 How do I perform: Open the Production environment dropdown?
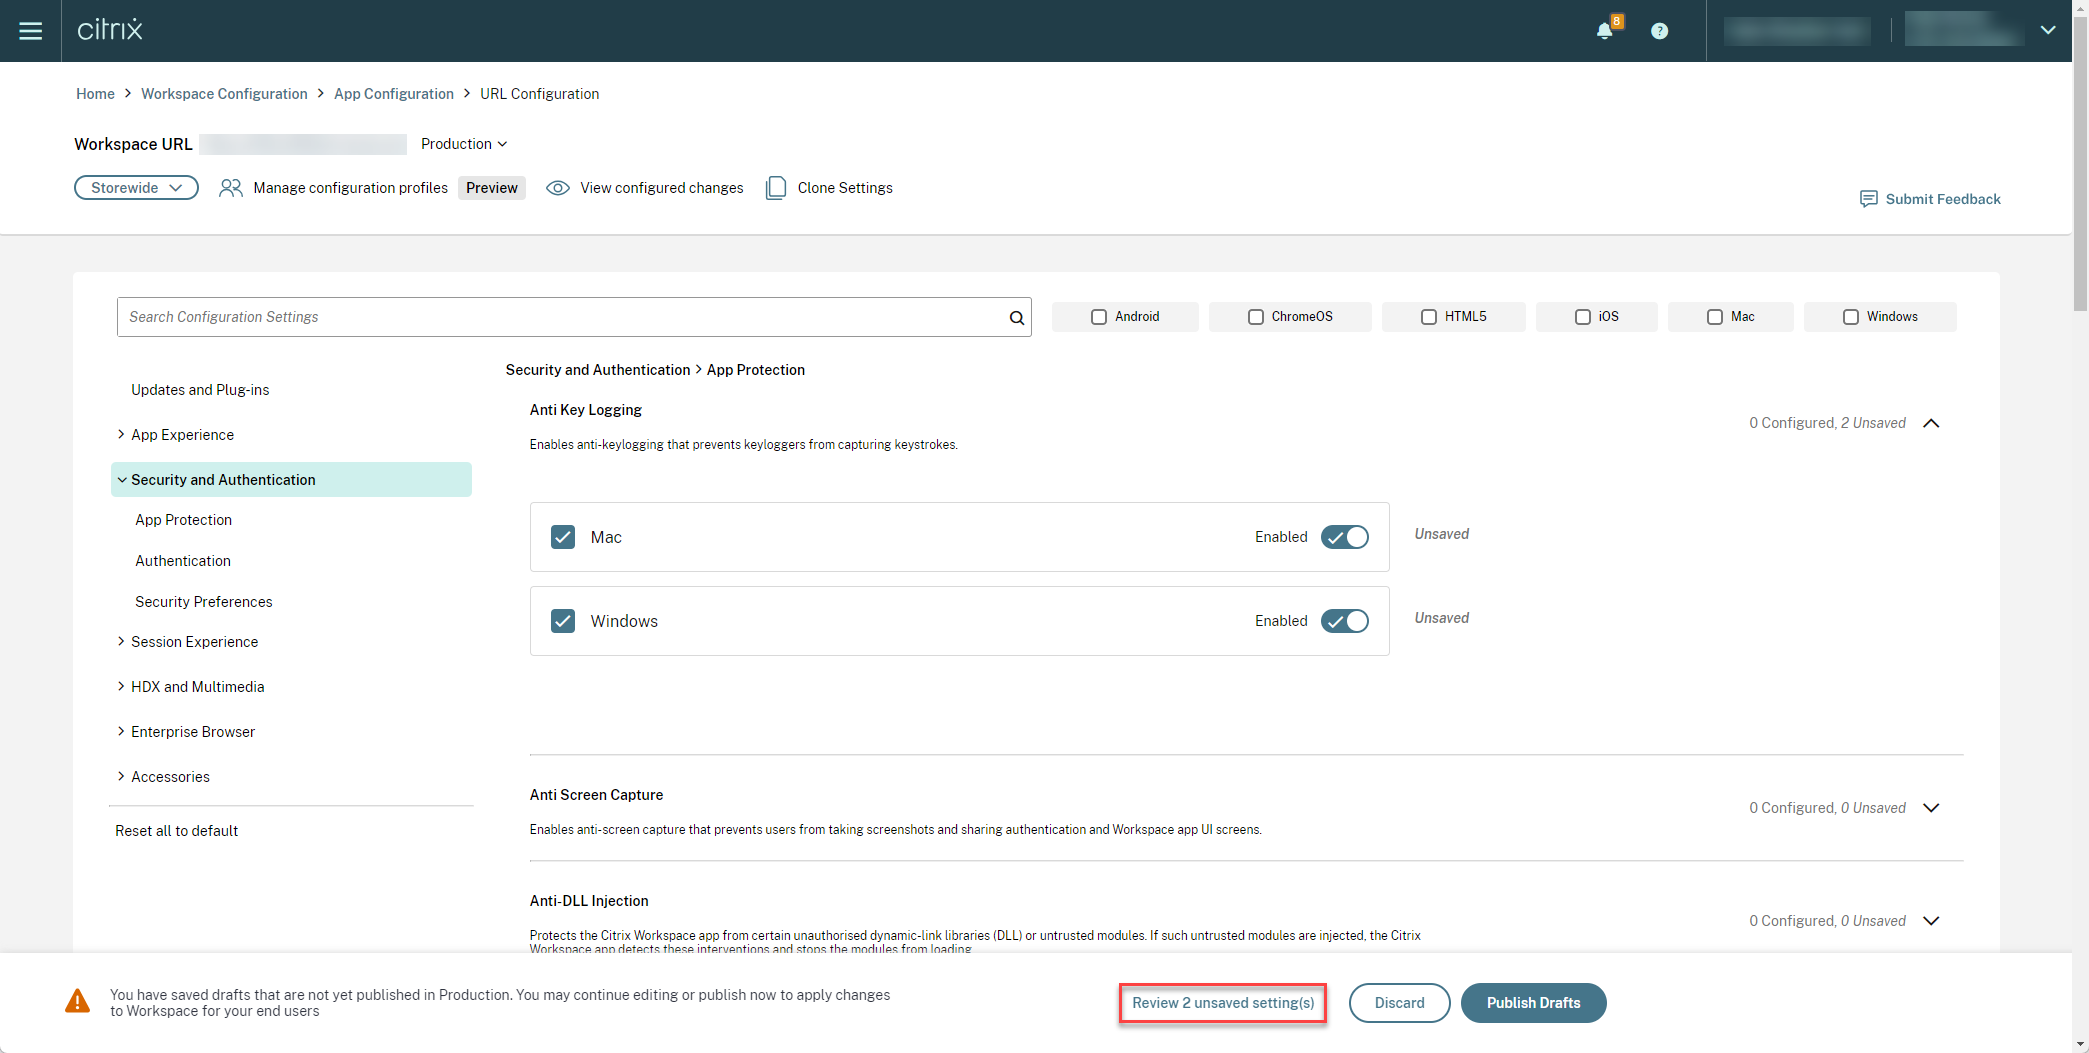[463, 144]
